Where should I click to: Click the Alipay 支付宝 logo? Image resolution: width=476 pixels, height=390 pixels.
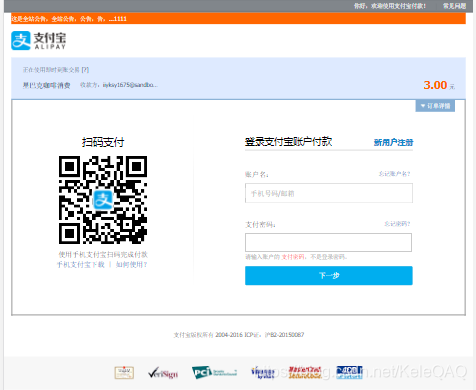(x=39, y=41)
